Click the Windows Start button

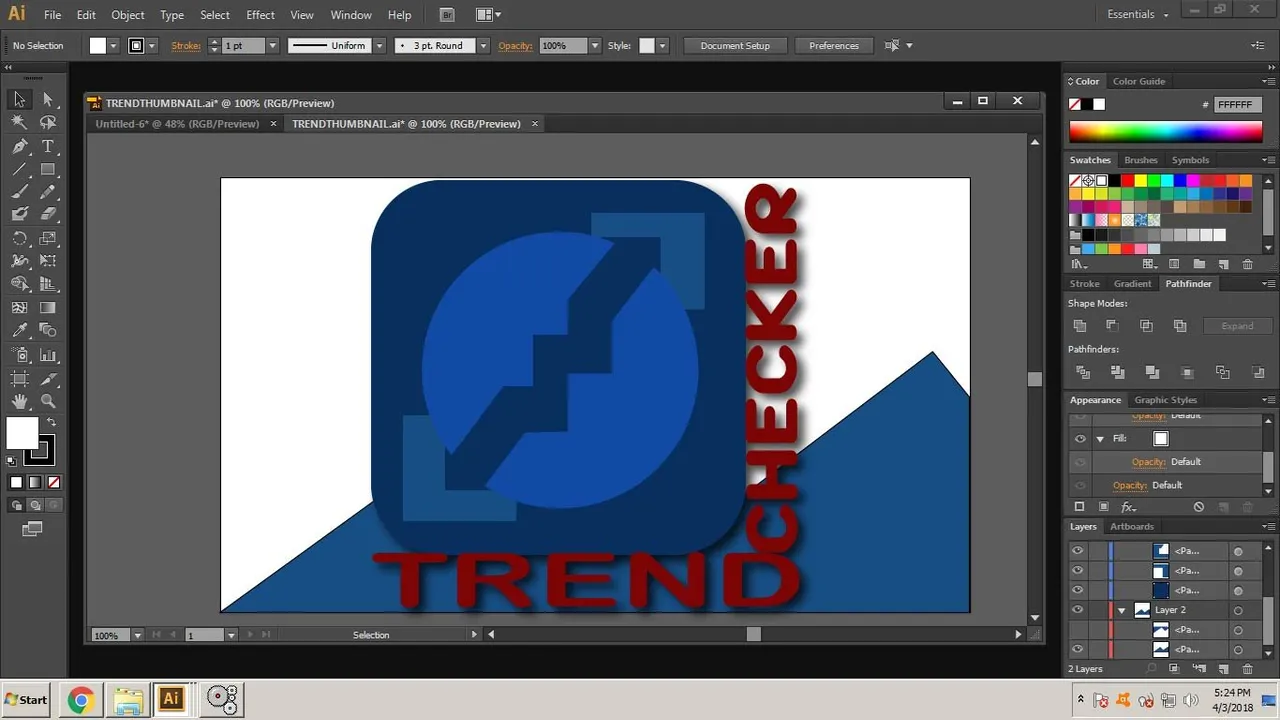[27, 699]
